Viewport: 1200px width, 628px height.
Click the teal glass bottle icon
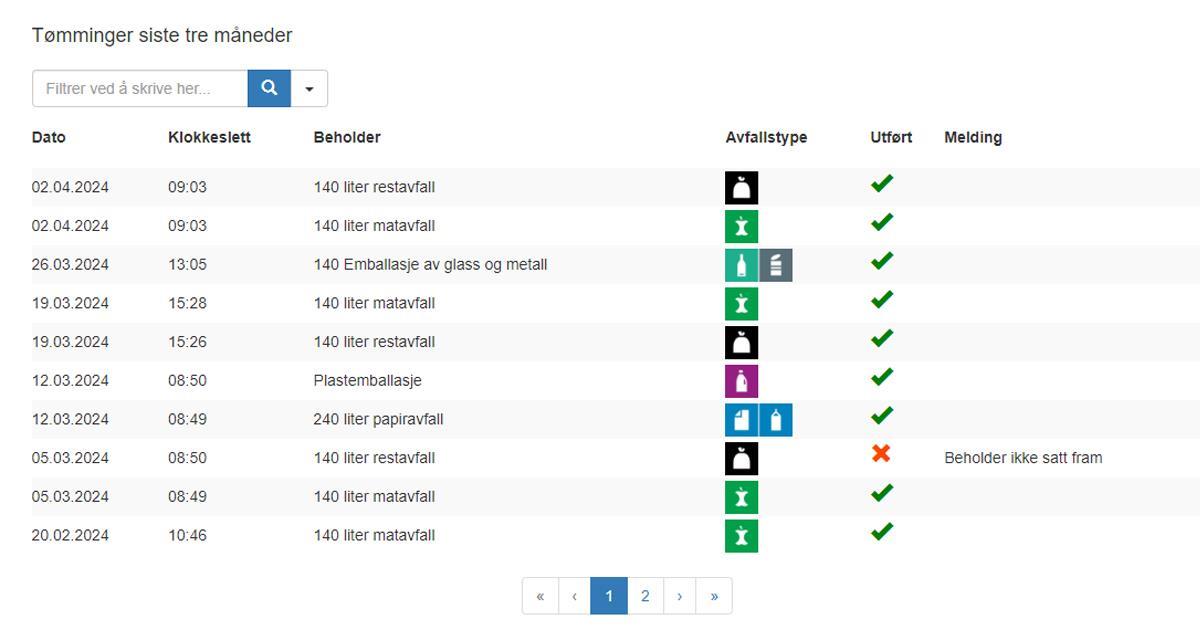coord(741,265)
